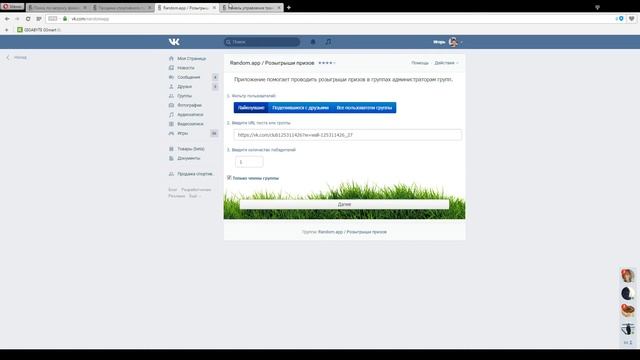This screenshot has height=360, width=640.
Task: Toggle the group members only checkbox
Action: coord(229,178)
